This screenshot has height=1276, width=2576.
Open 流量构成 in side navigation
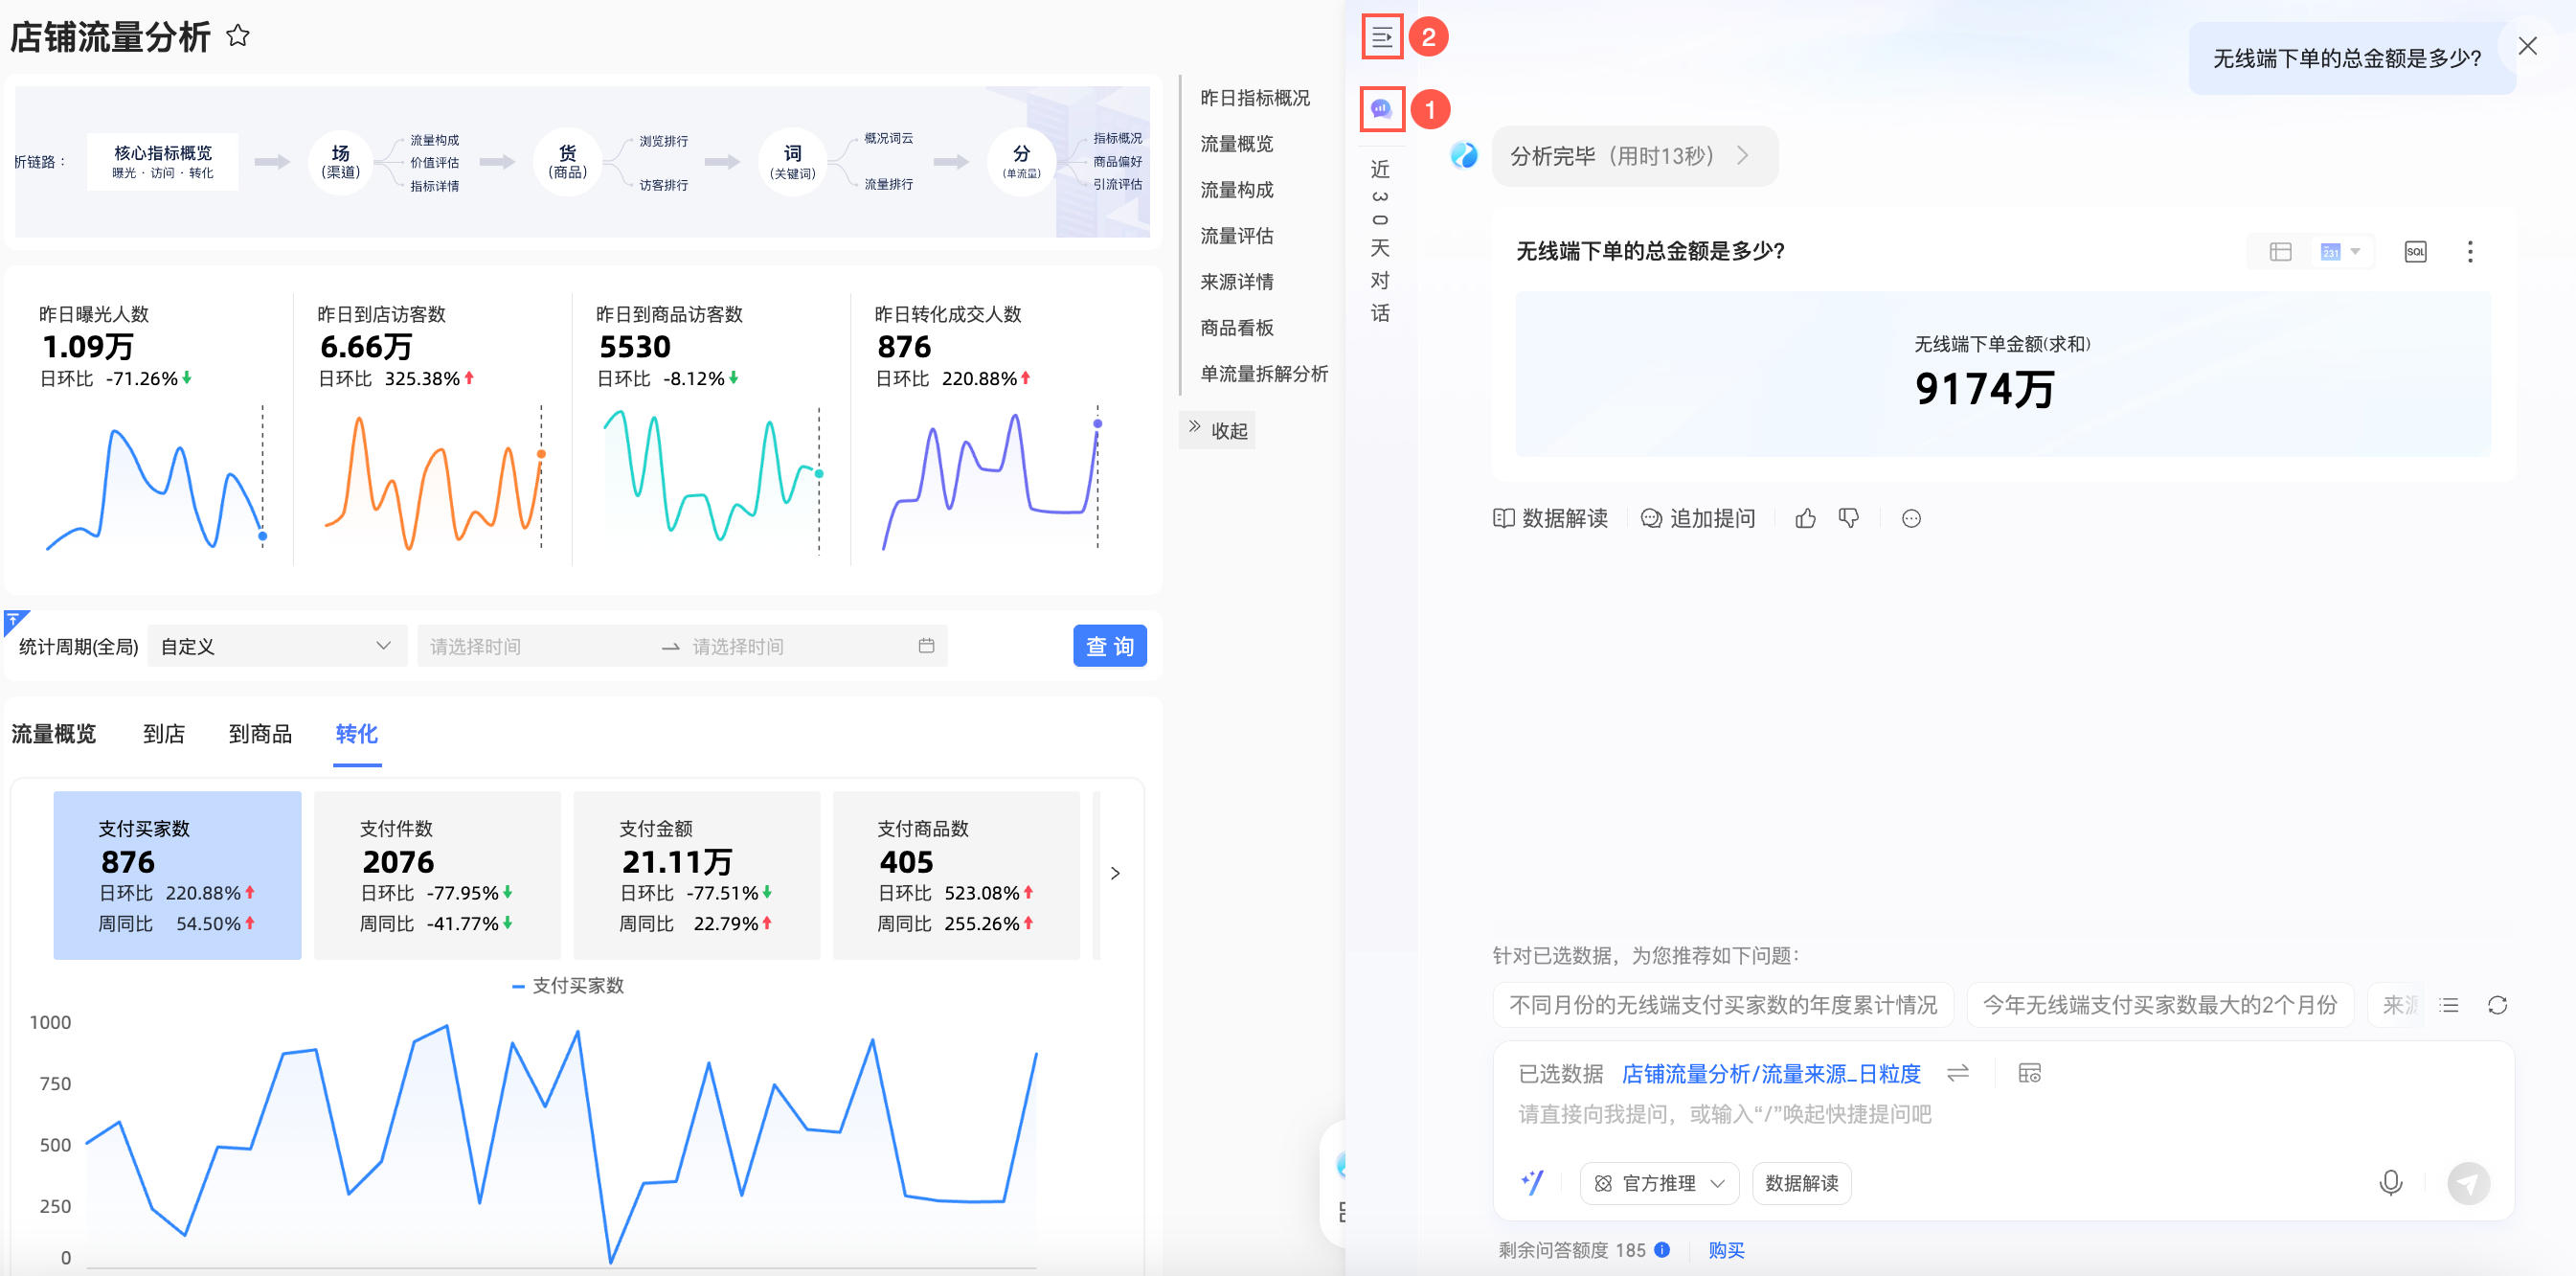click(1237, 189)
